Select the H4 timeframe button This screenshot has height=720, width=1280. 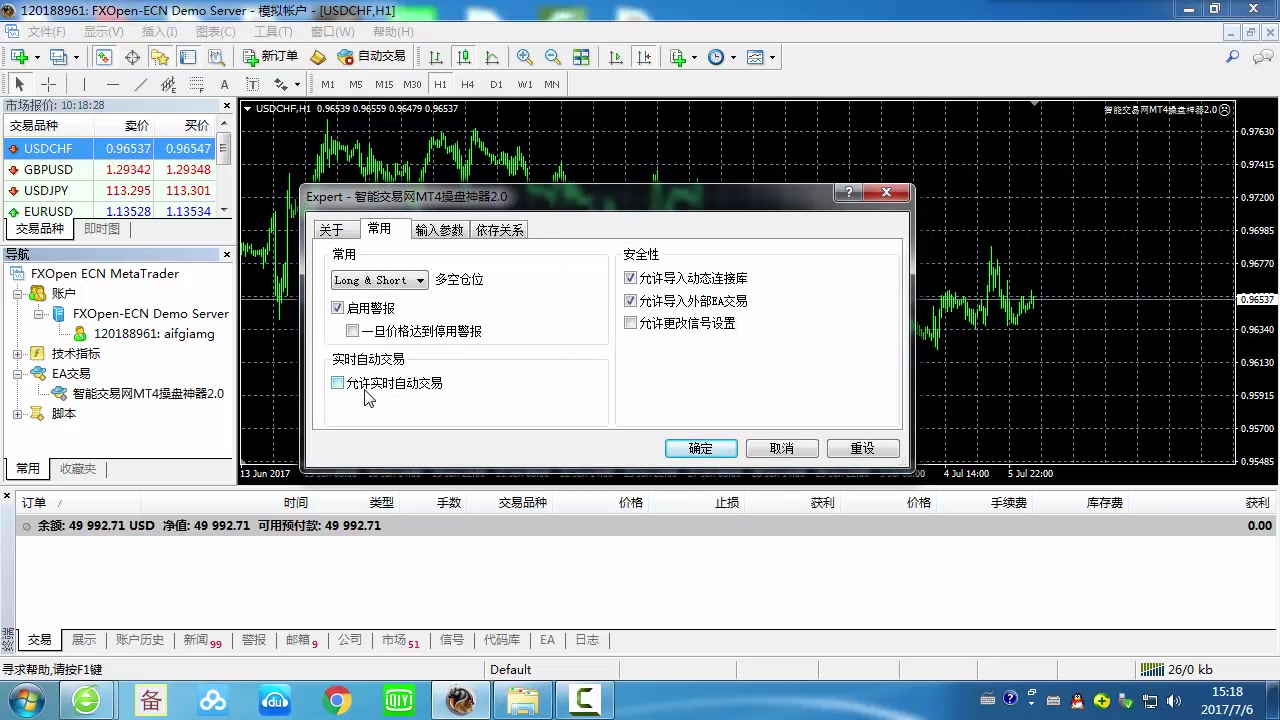click(x=468, y=85)
